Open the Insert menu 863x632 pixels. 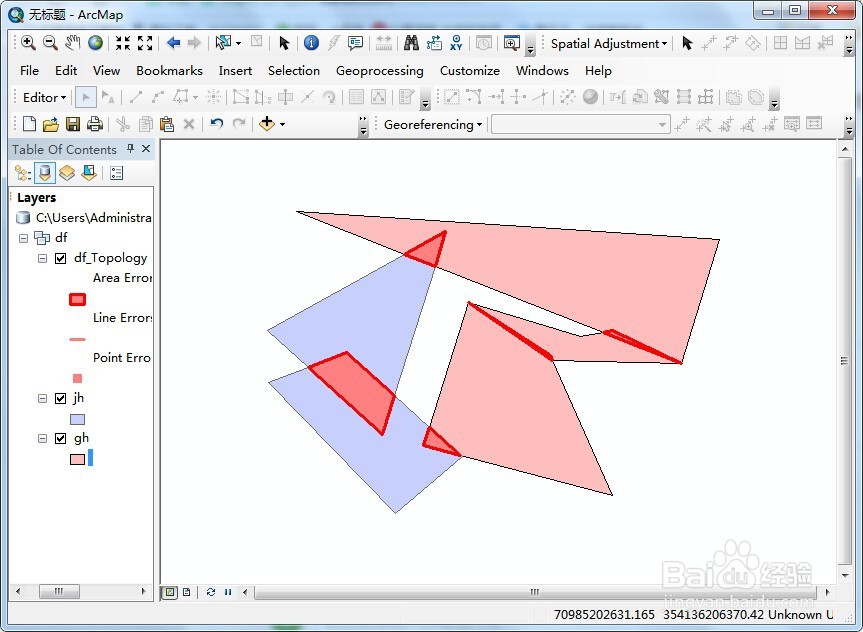pyautogui.click(x=235, y=70)
